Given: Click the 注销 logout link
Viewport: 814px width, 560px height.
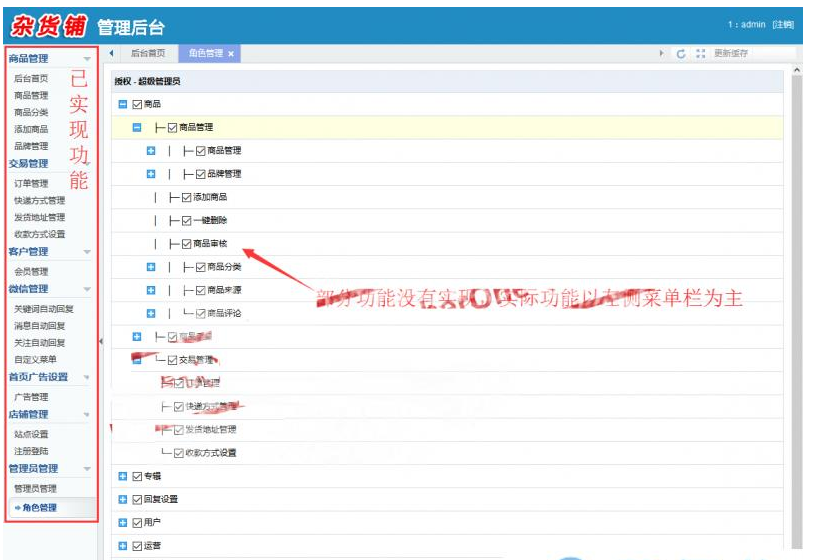Looking at the screenshot, I should [783, 24].
